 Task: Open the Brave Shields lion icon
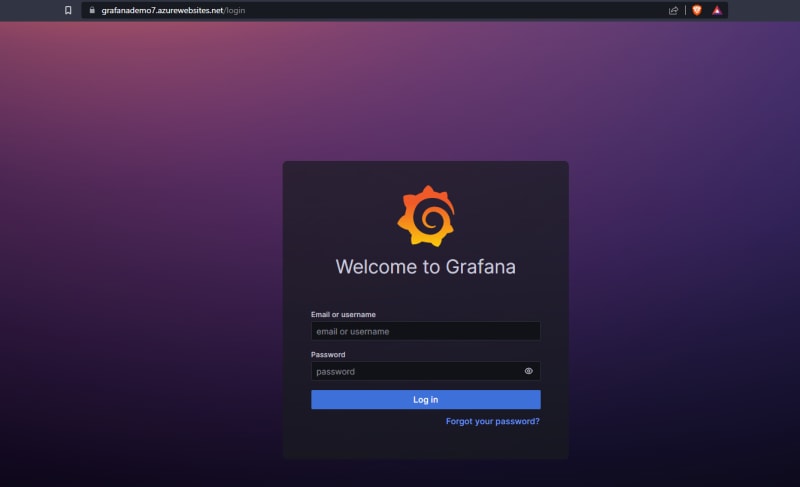(x=697, y=10)
